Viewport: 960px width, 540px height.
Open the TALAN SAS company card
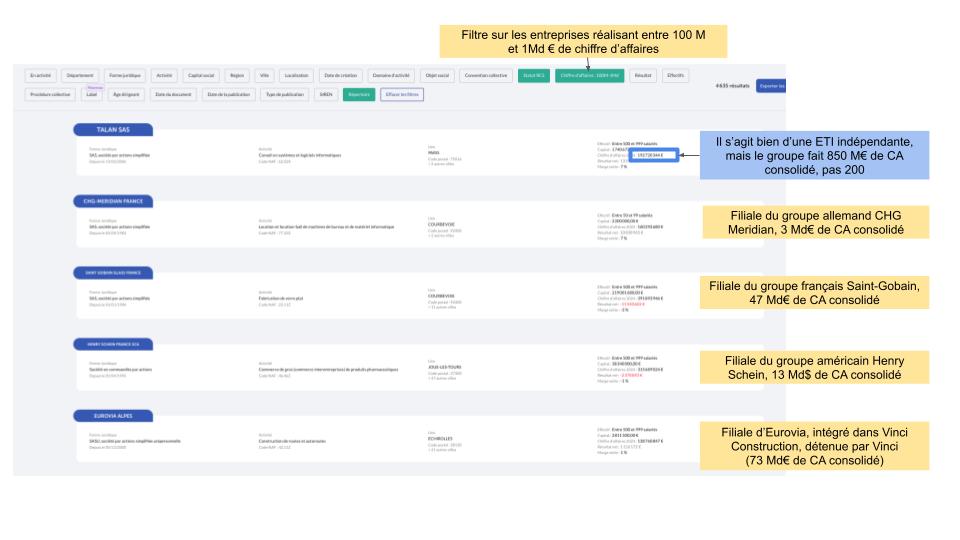(x=113, y=129)
